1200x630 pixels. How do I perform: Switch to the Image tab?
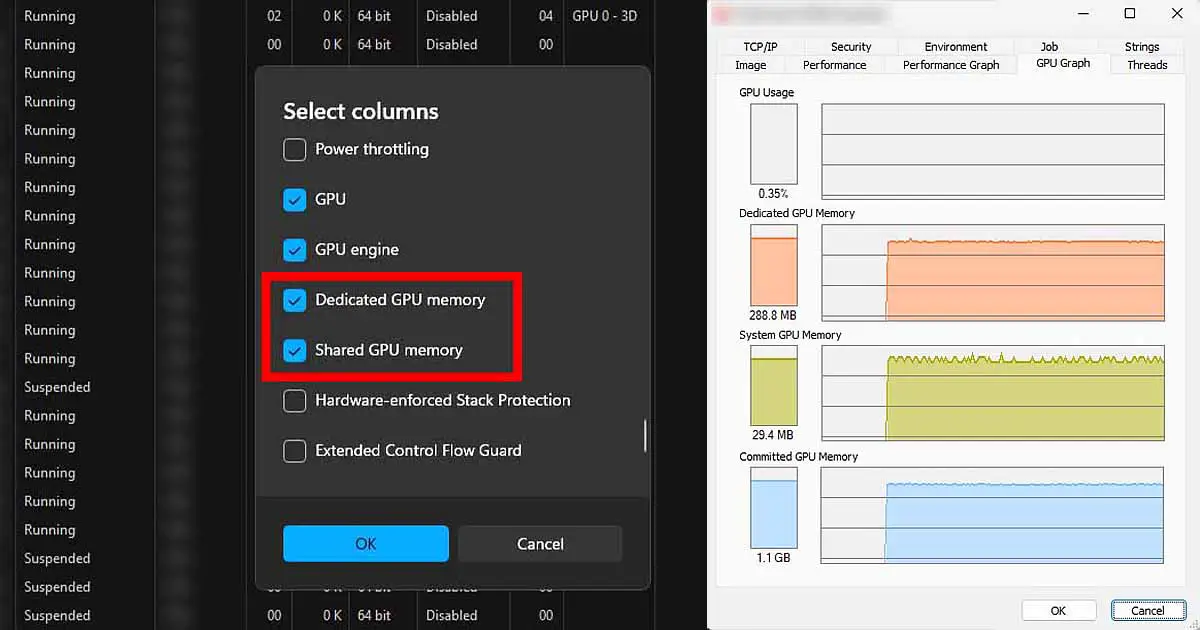749,64
